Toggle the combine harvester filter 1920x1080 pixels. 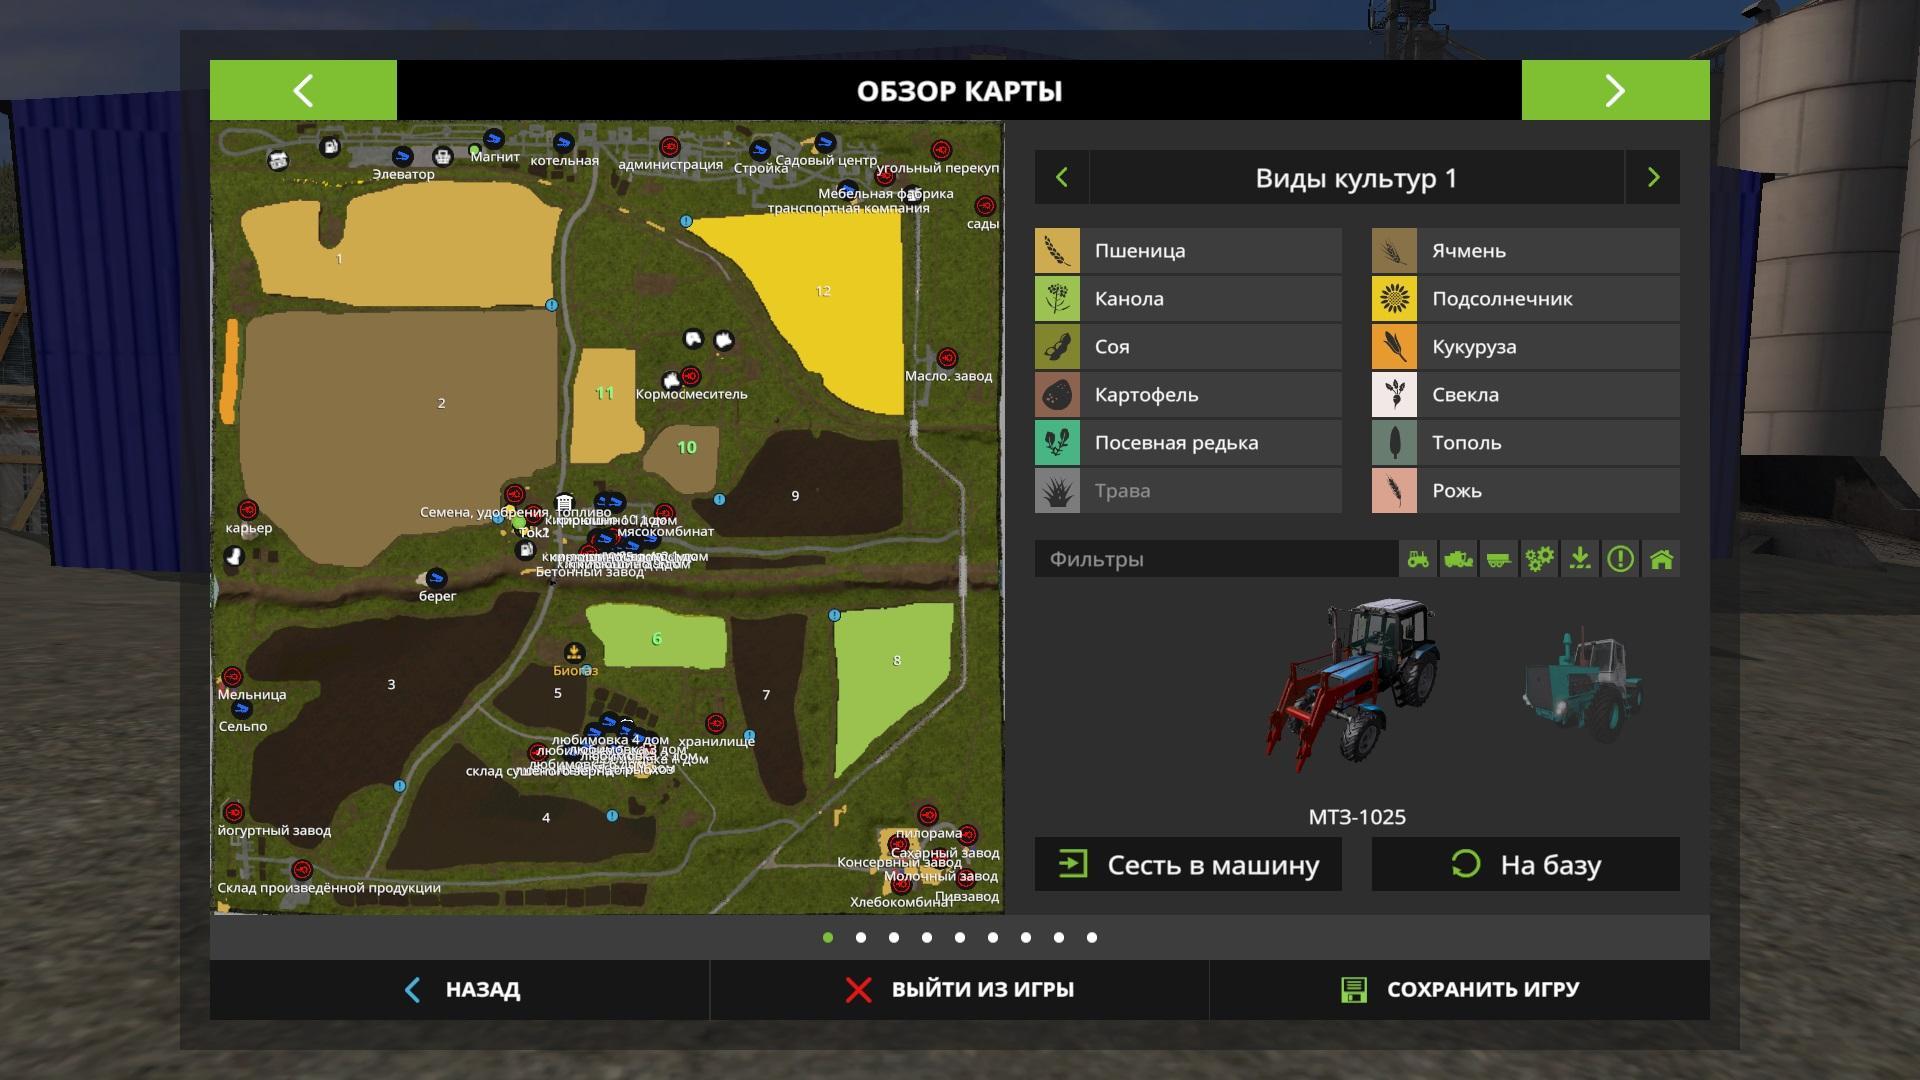1458,559
